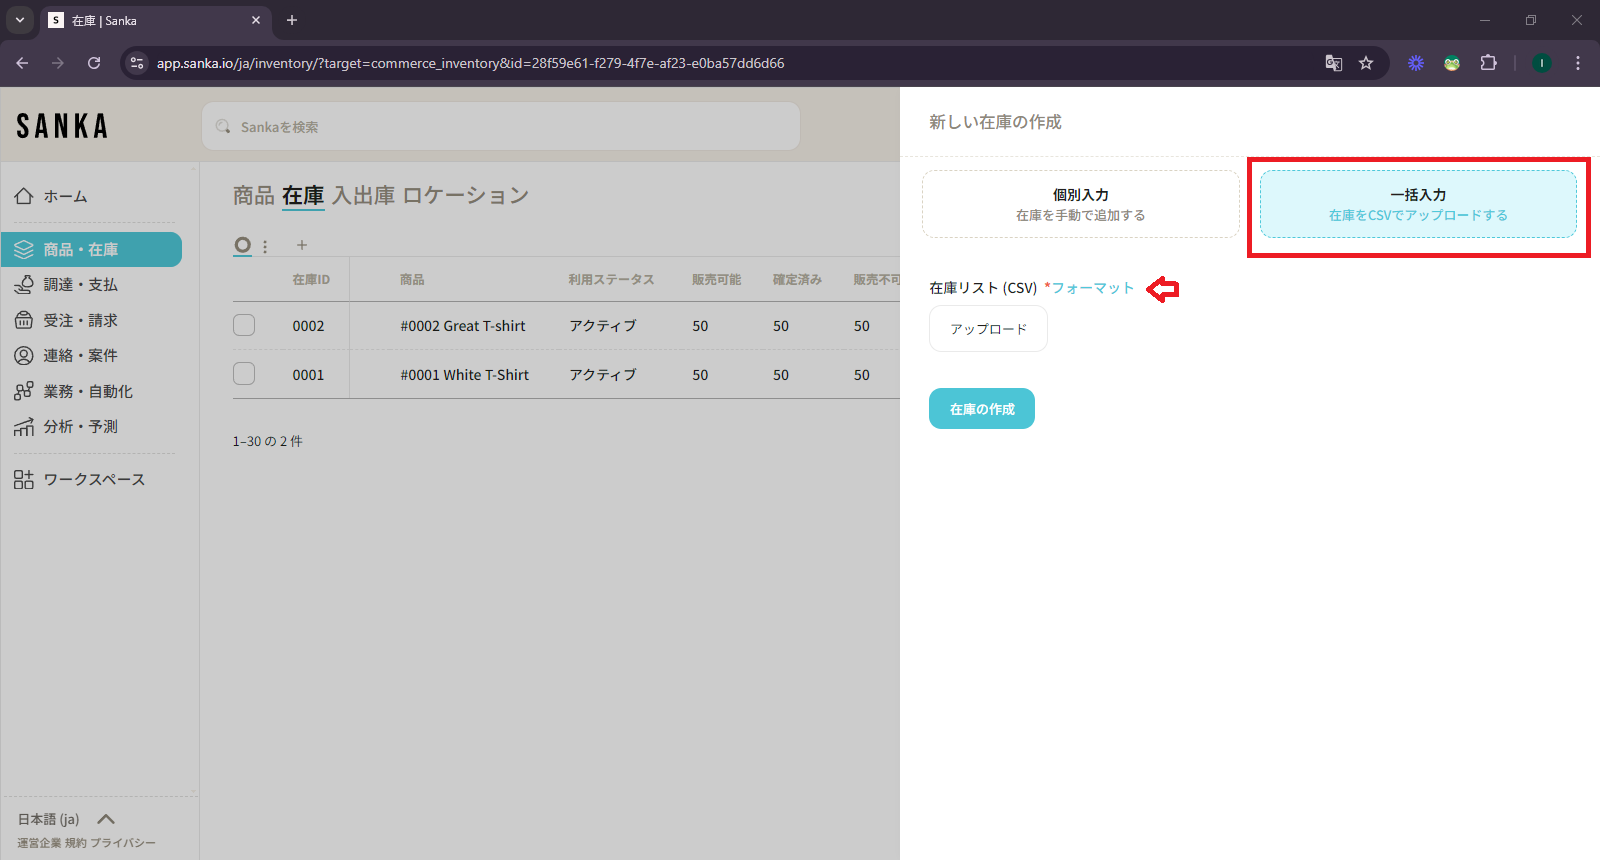Screen dimensions: 1600x860
Task: Check the box for inventory 0001
Action: coord(244,374)
